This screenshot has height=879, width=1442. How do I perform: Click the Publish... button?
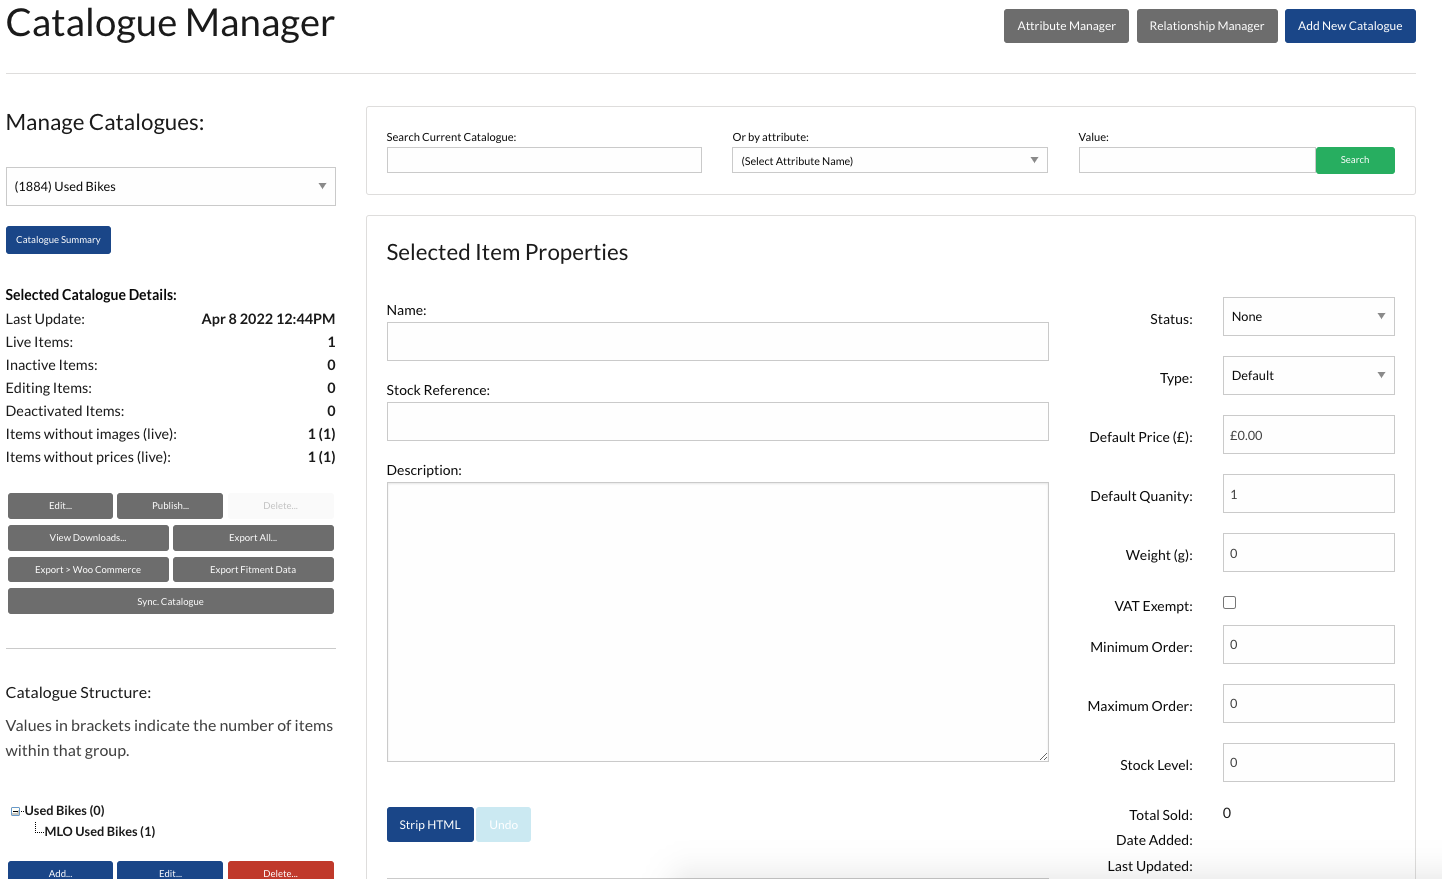[169, 506]
